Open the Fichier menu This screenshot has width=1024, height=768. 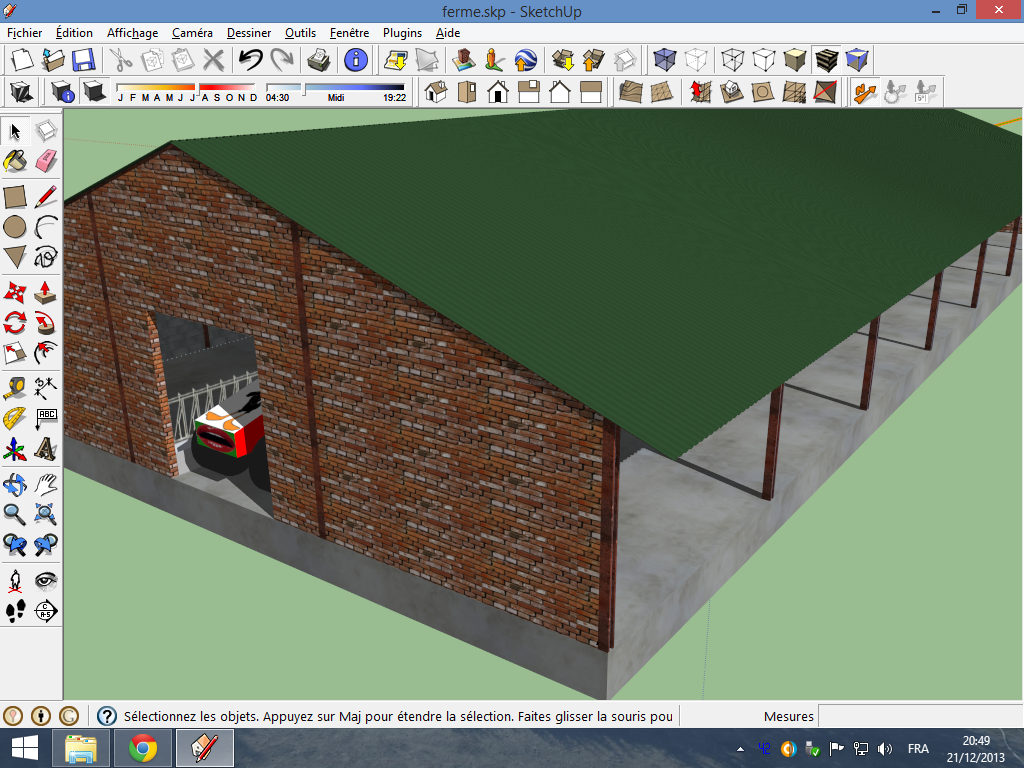pyautogui.click(x=25, y=33)
